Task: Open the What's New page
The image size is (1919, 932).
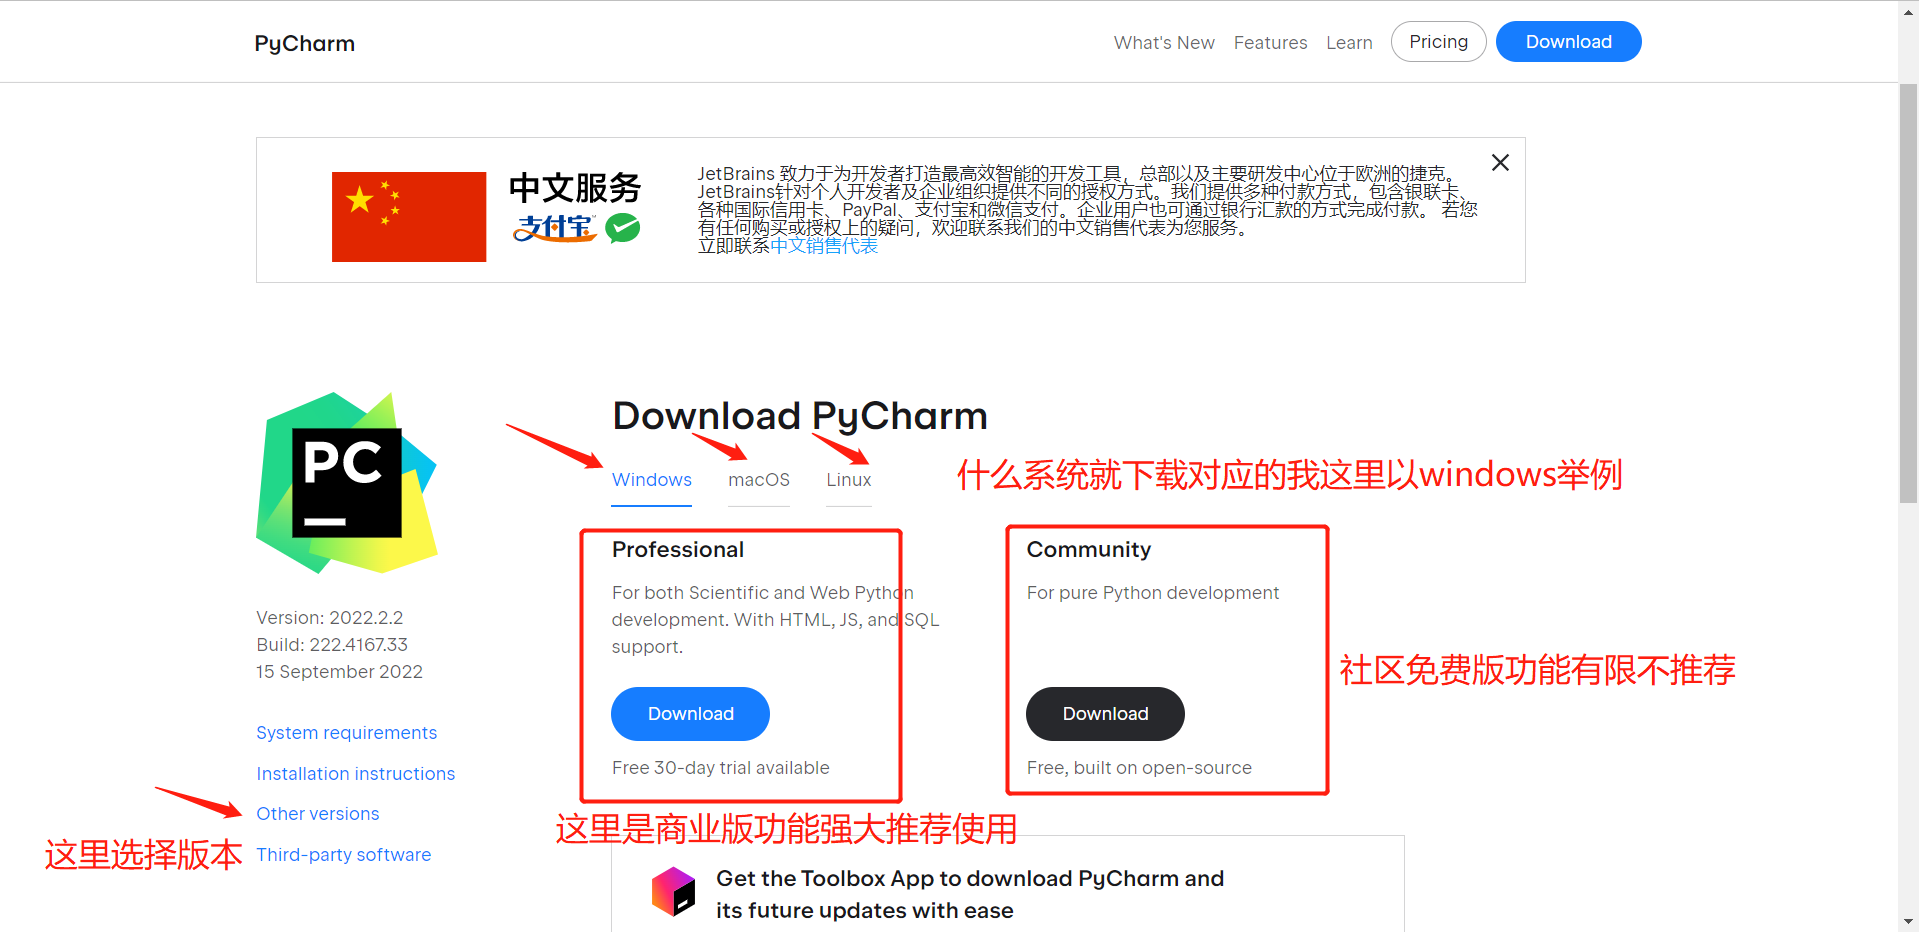Action: (x=1164, y=43)
